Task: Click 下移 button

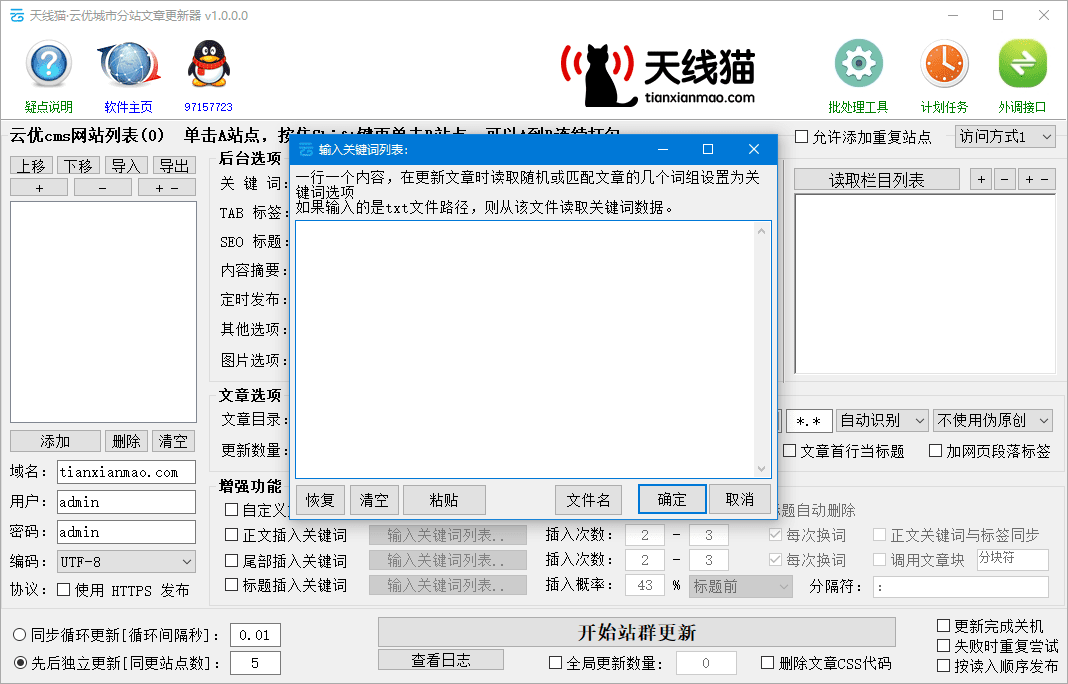Action: [78, 166]
